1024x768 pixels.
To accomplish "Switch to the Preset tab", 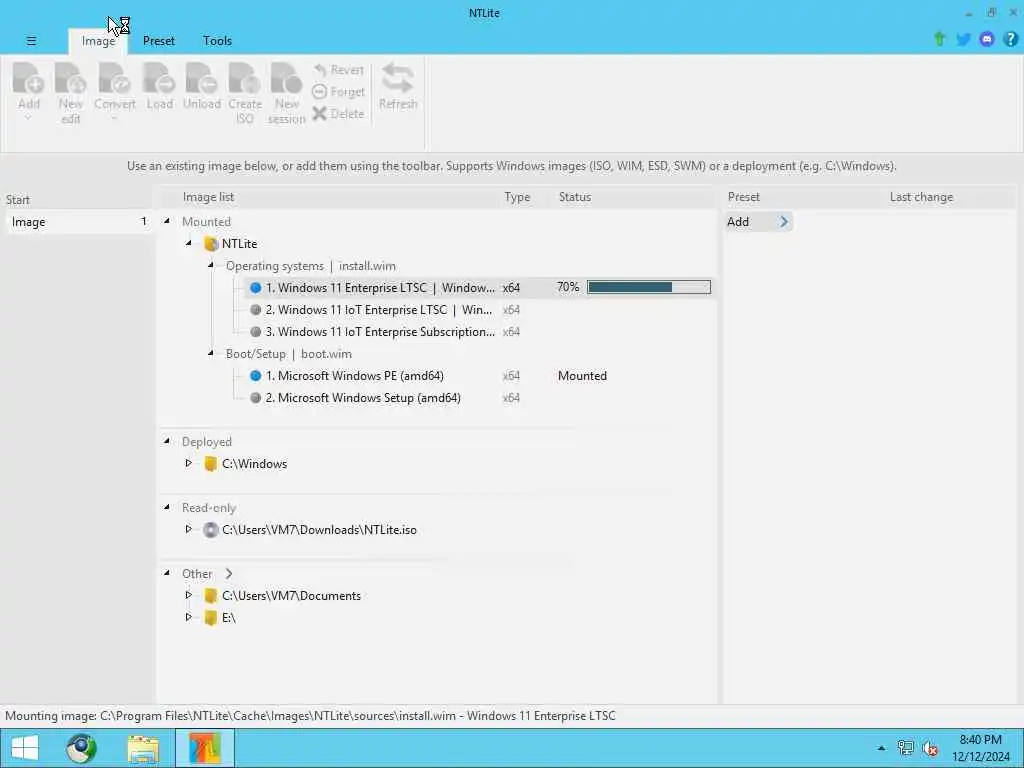I will pos(159,41).
